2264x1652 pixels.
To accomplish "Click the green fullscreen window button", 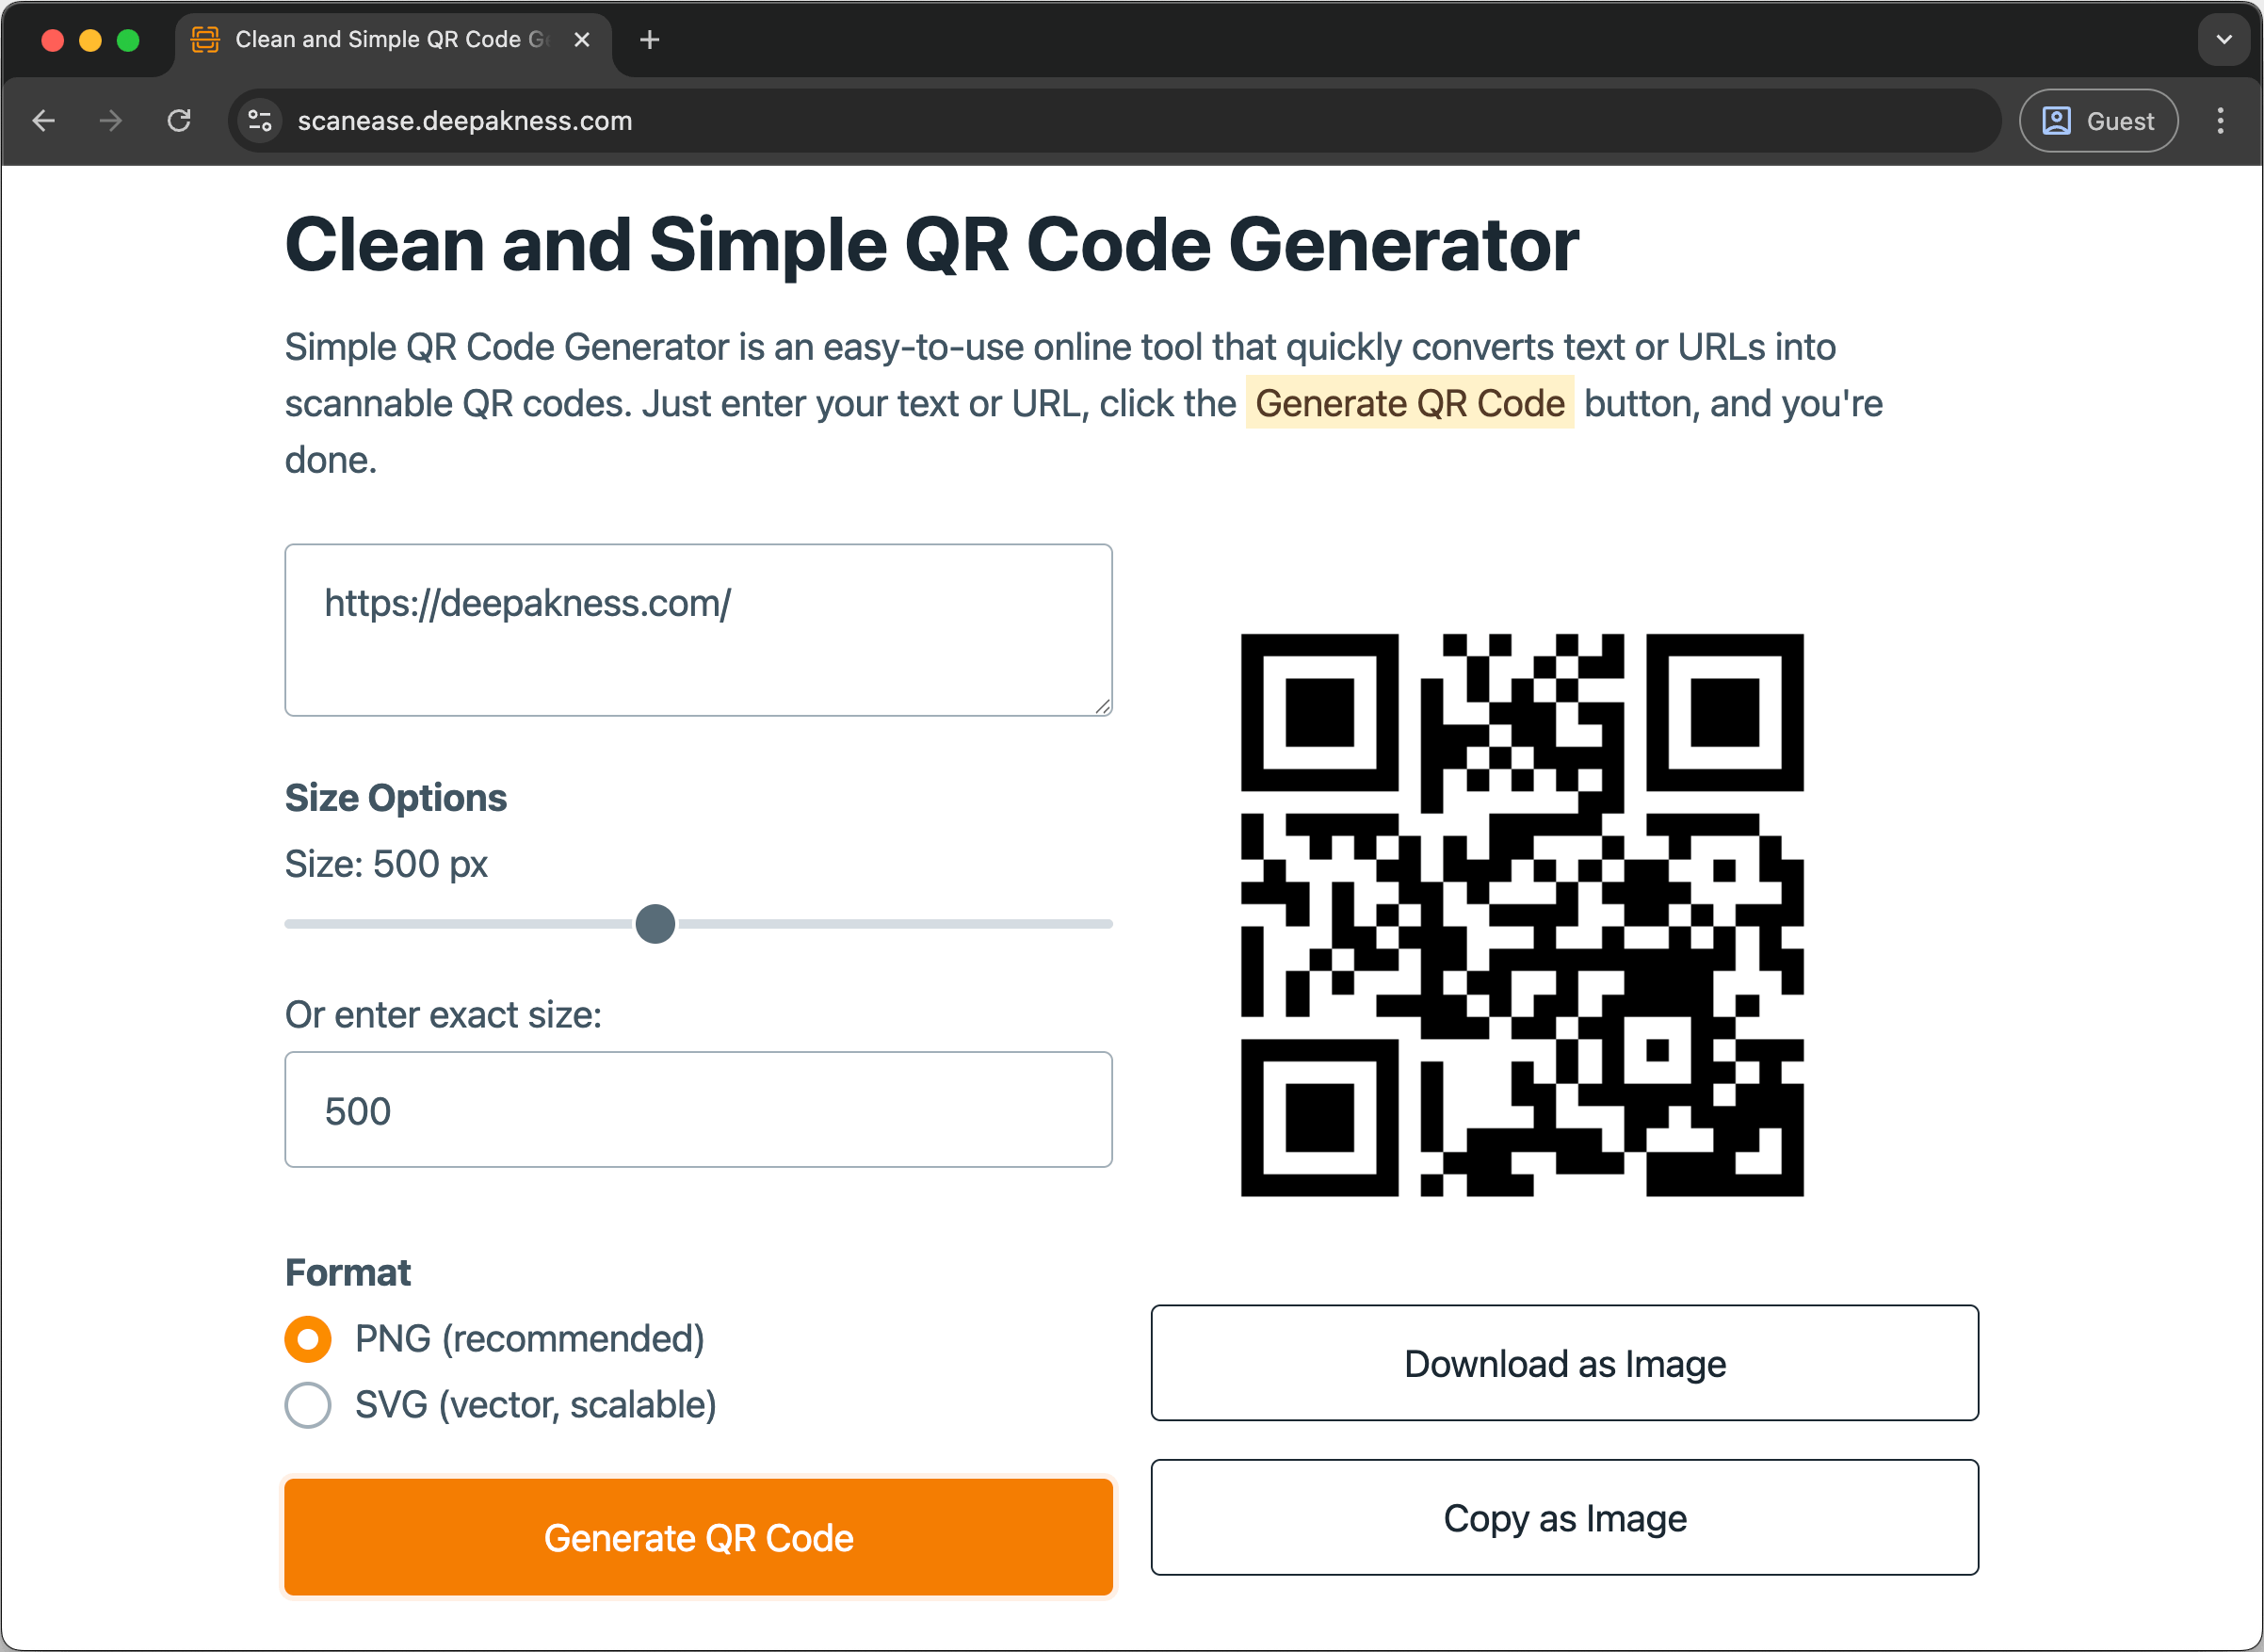I will (x=128, y=40).
